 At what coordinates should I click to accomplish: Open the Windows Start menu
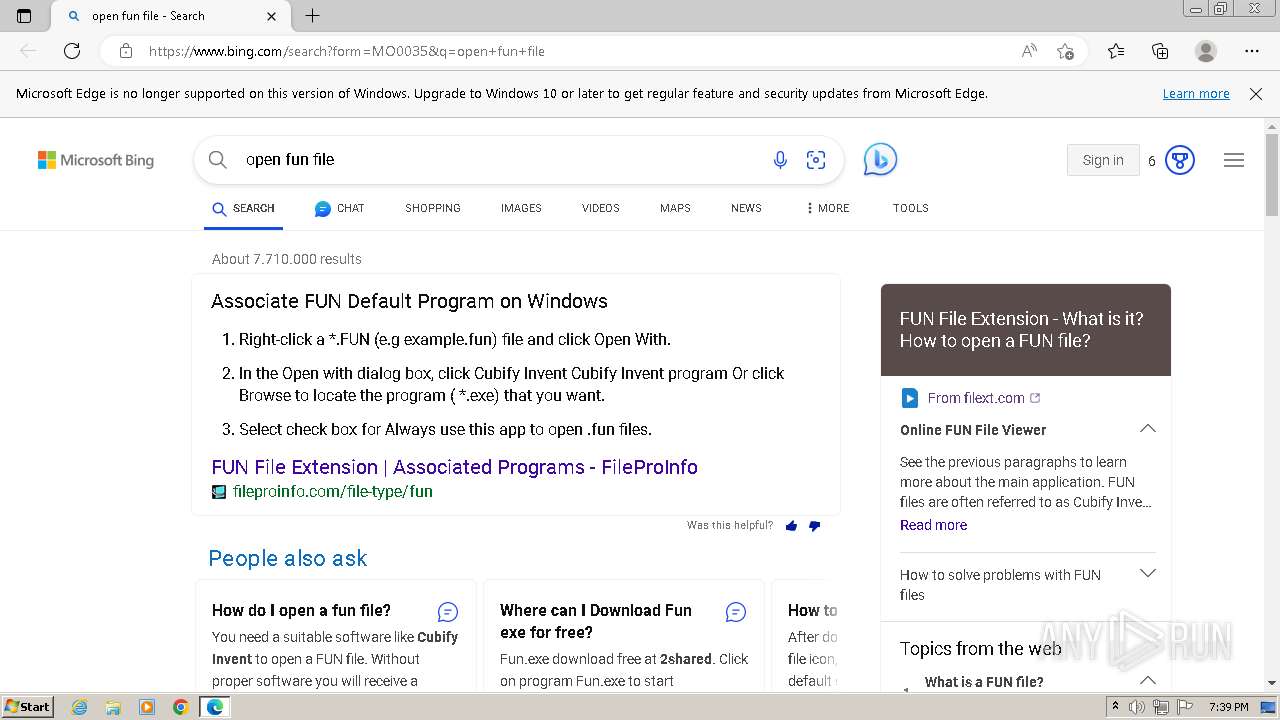[x=28, y=707]
